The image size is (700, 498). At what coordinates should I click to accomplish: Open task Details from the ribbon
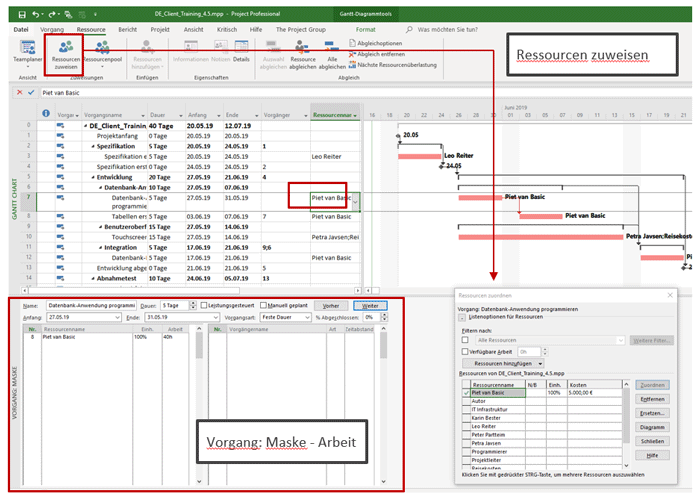point(241,54)
